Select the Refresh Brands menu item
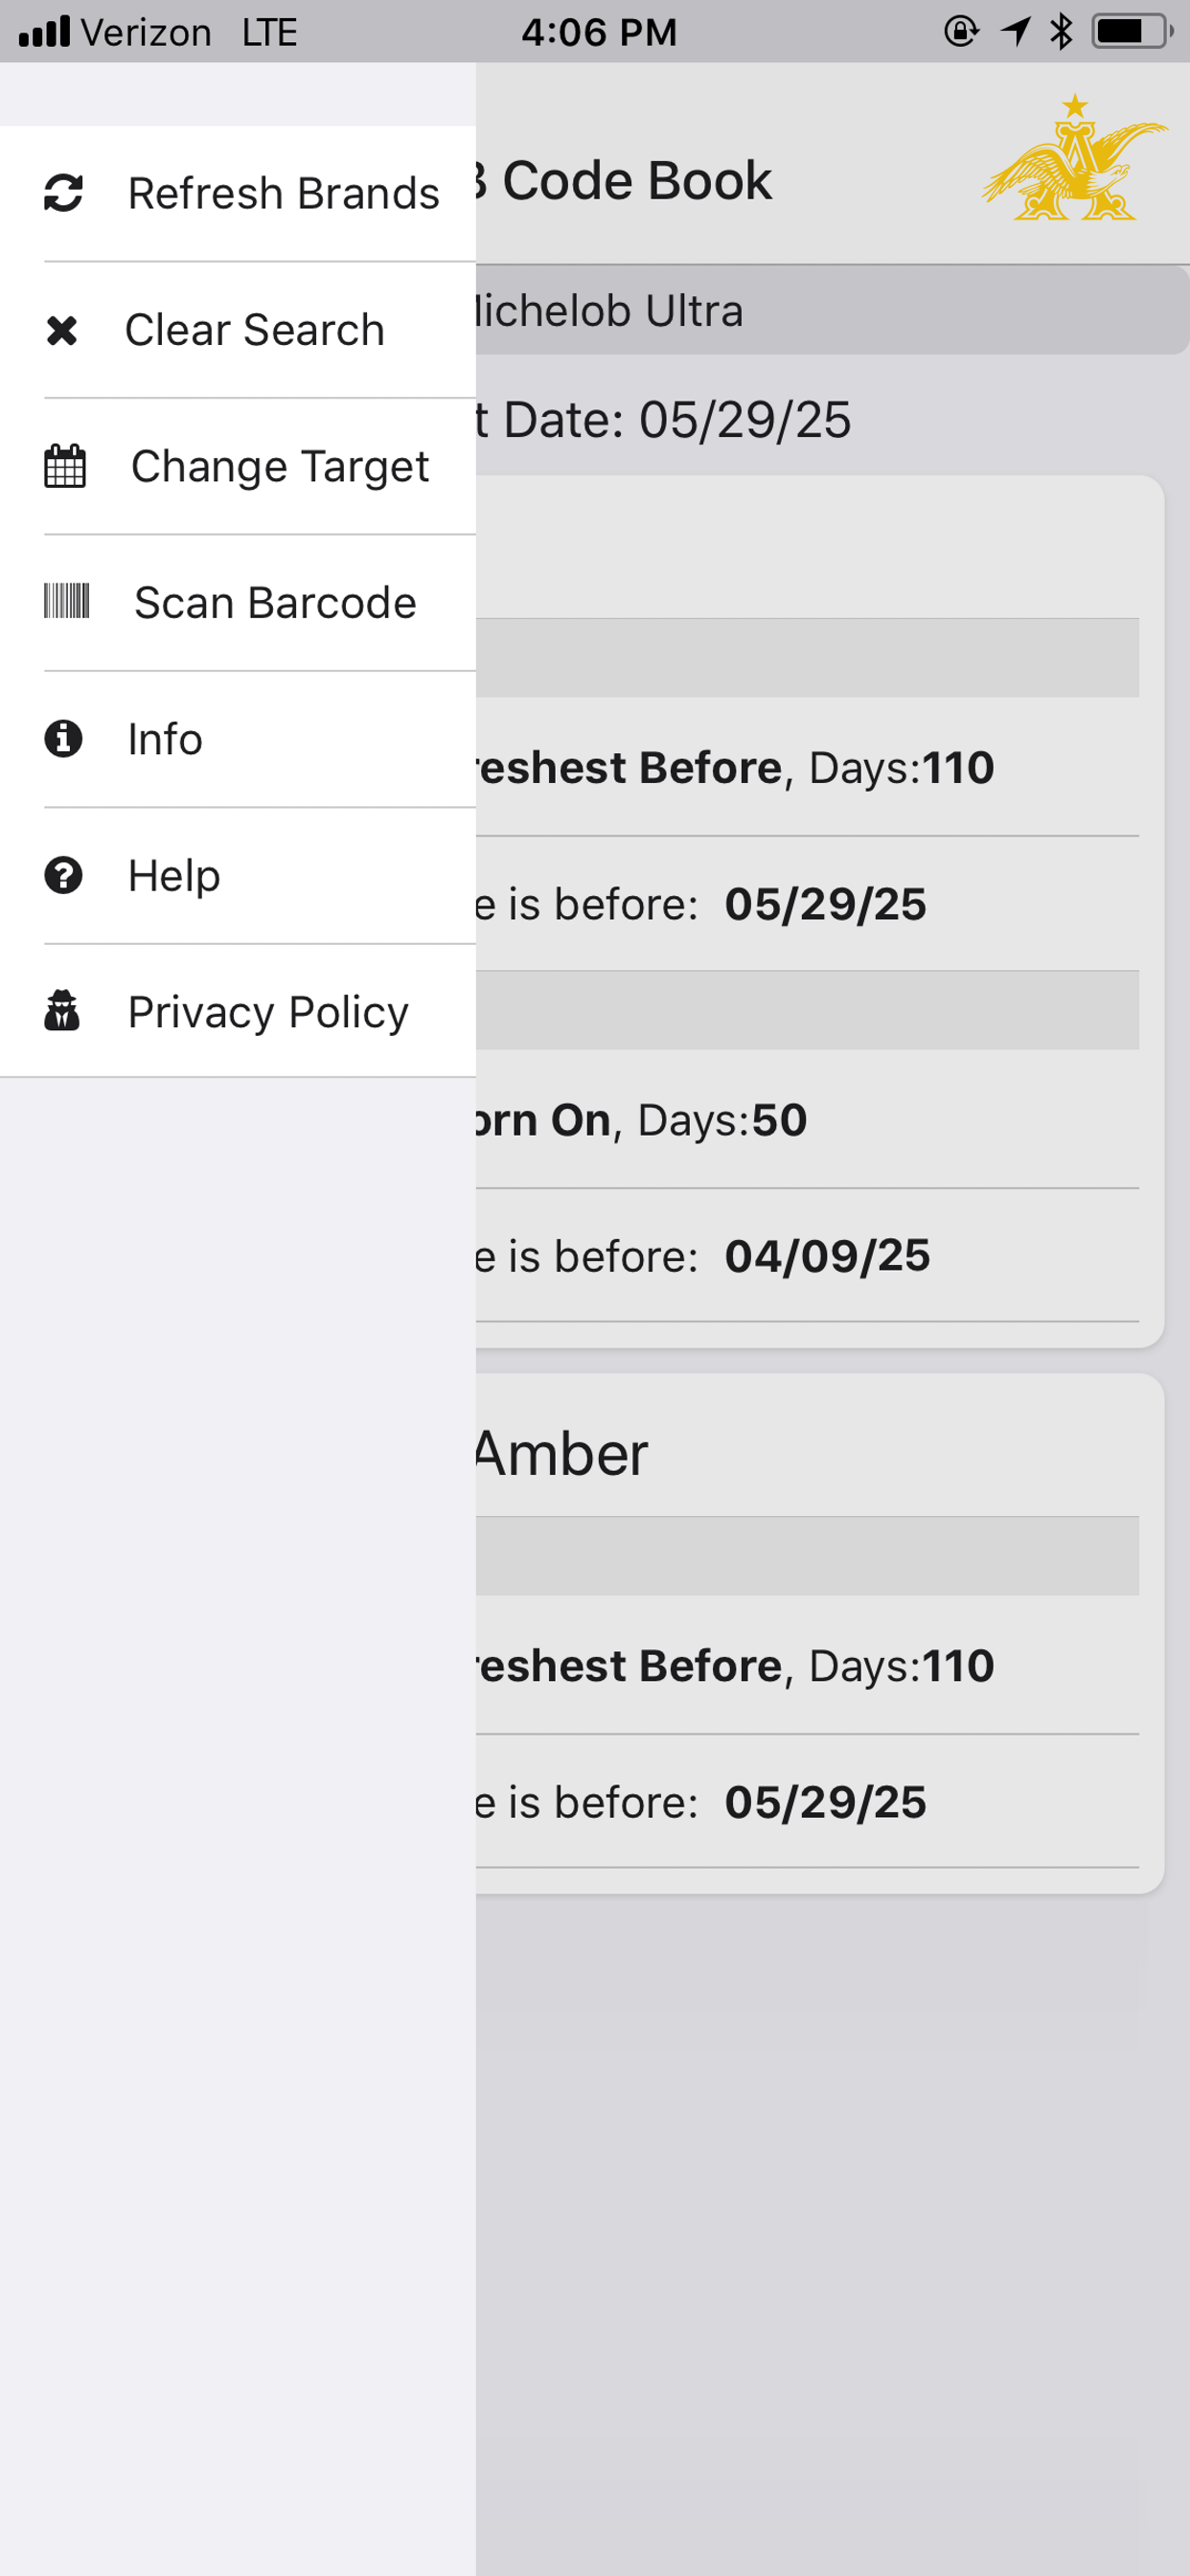 coord(238,194)
